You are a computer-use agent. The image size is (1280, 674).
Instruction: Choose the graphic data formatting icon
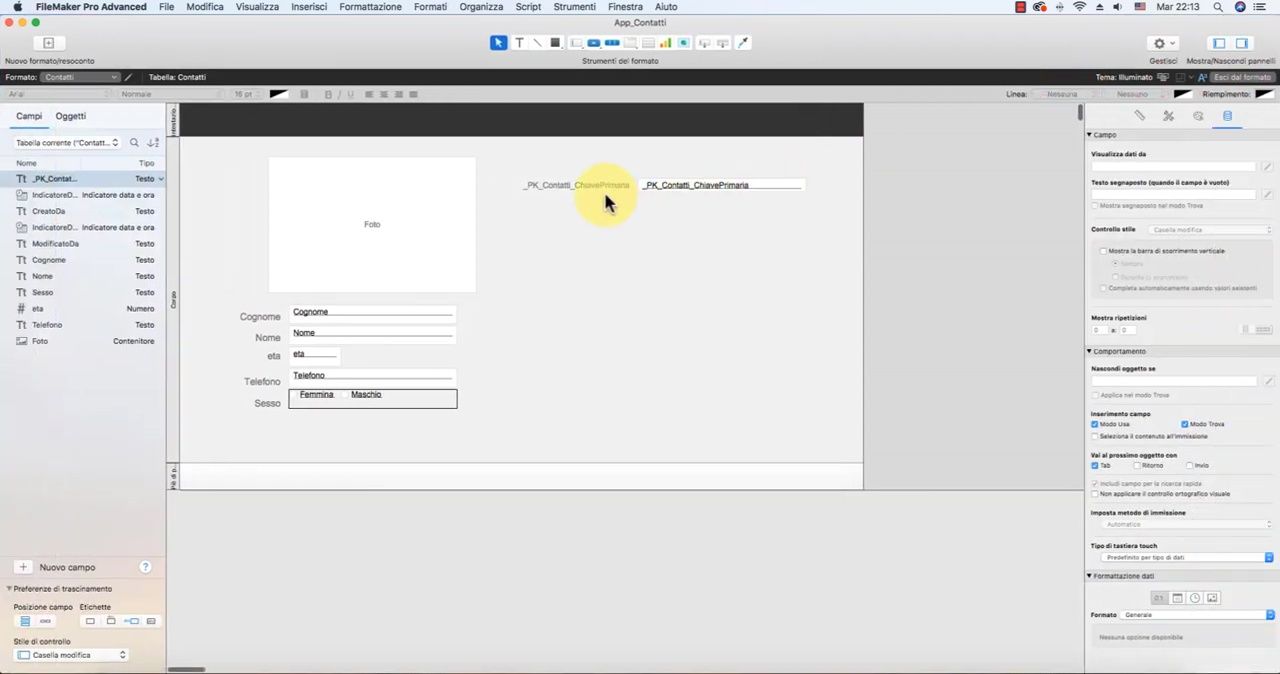[1213, 598]
